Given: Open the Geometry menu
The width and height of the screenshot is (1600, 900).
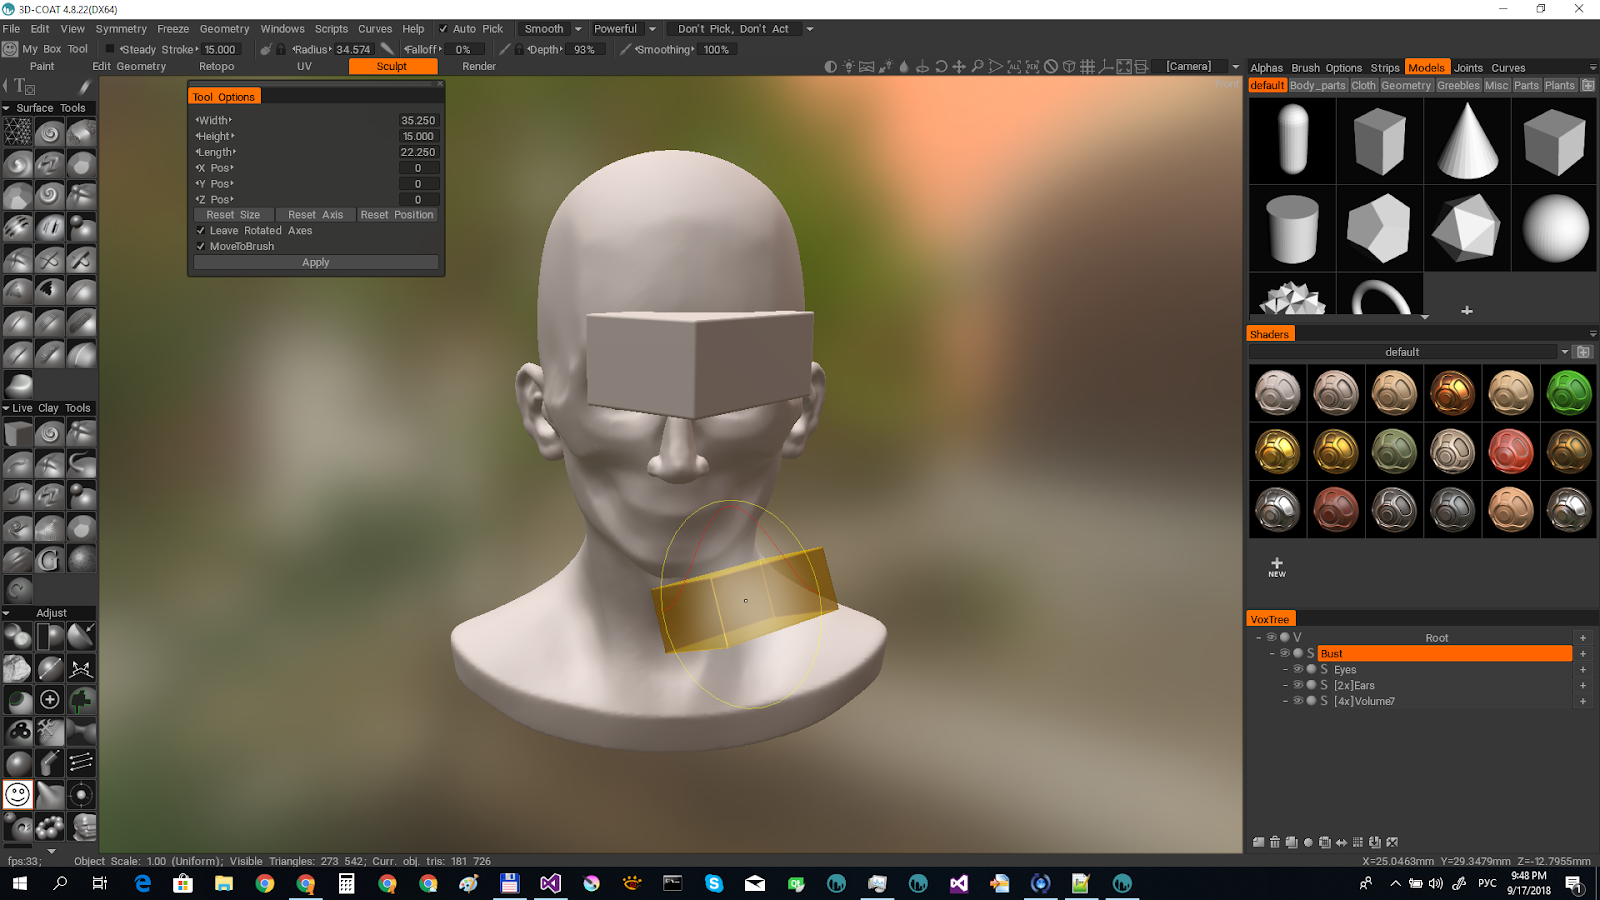Looking at the screenshot, I should click(224, 29).
